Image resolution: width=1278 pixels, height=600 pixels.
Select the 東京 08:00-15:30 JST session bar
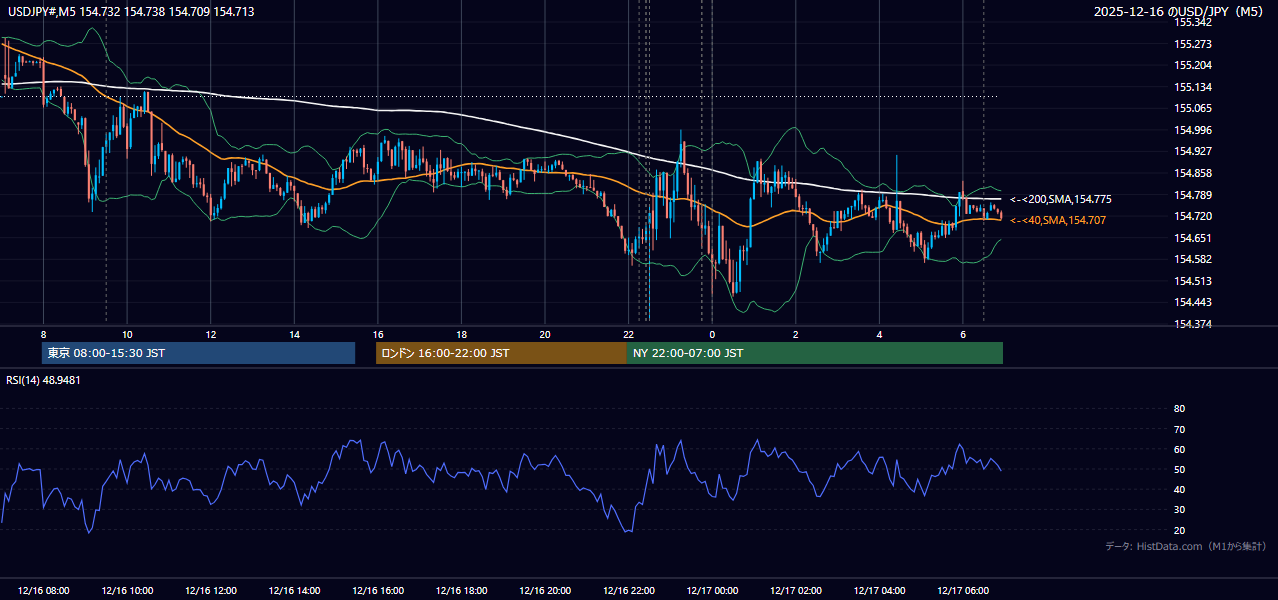(199, 353)
